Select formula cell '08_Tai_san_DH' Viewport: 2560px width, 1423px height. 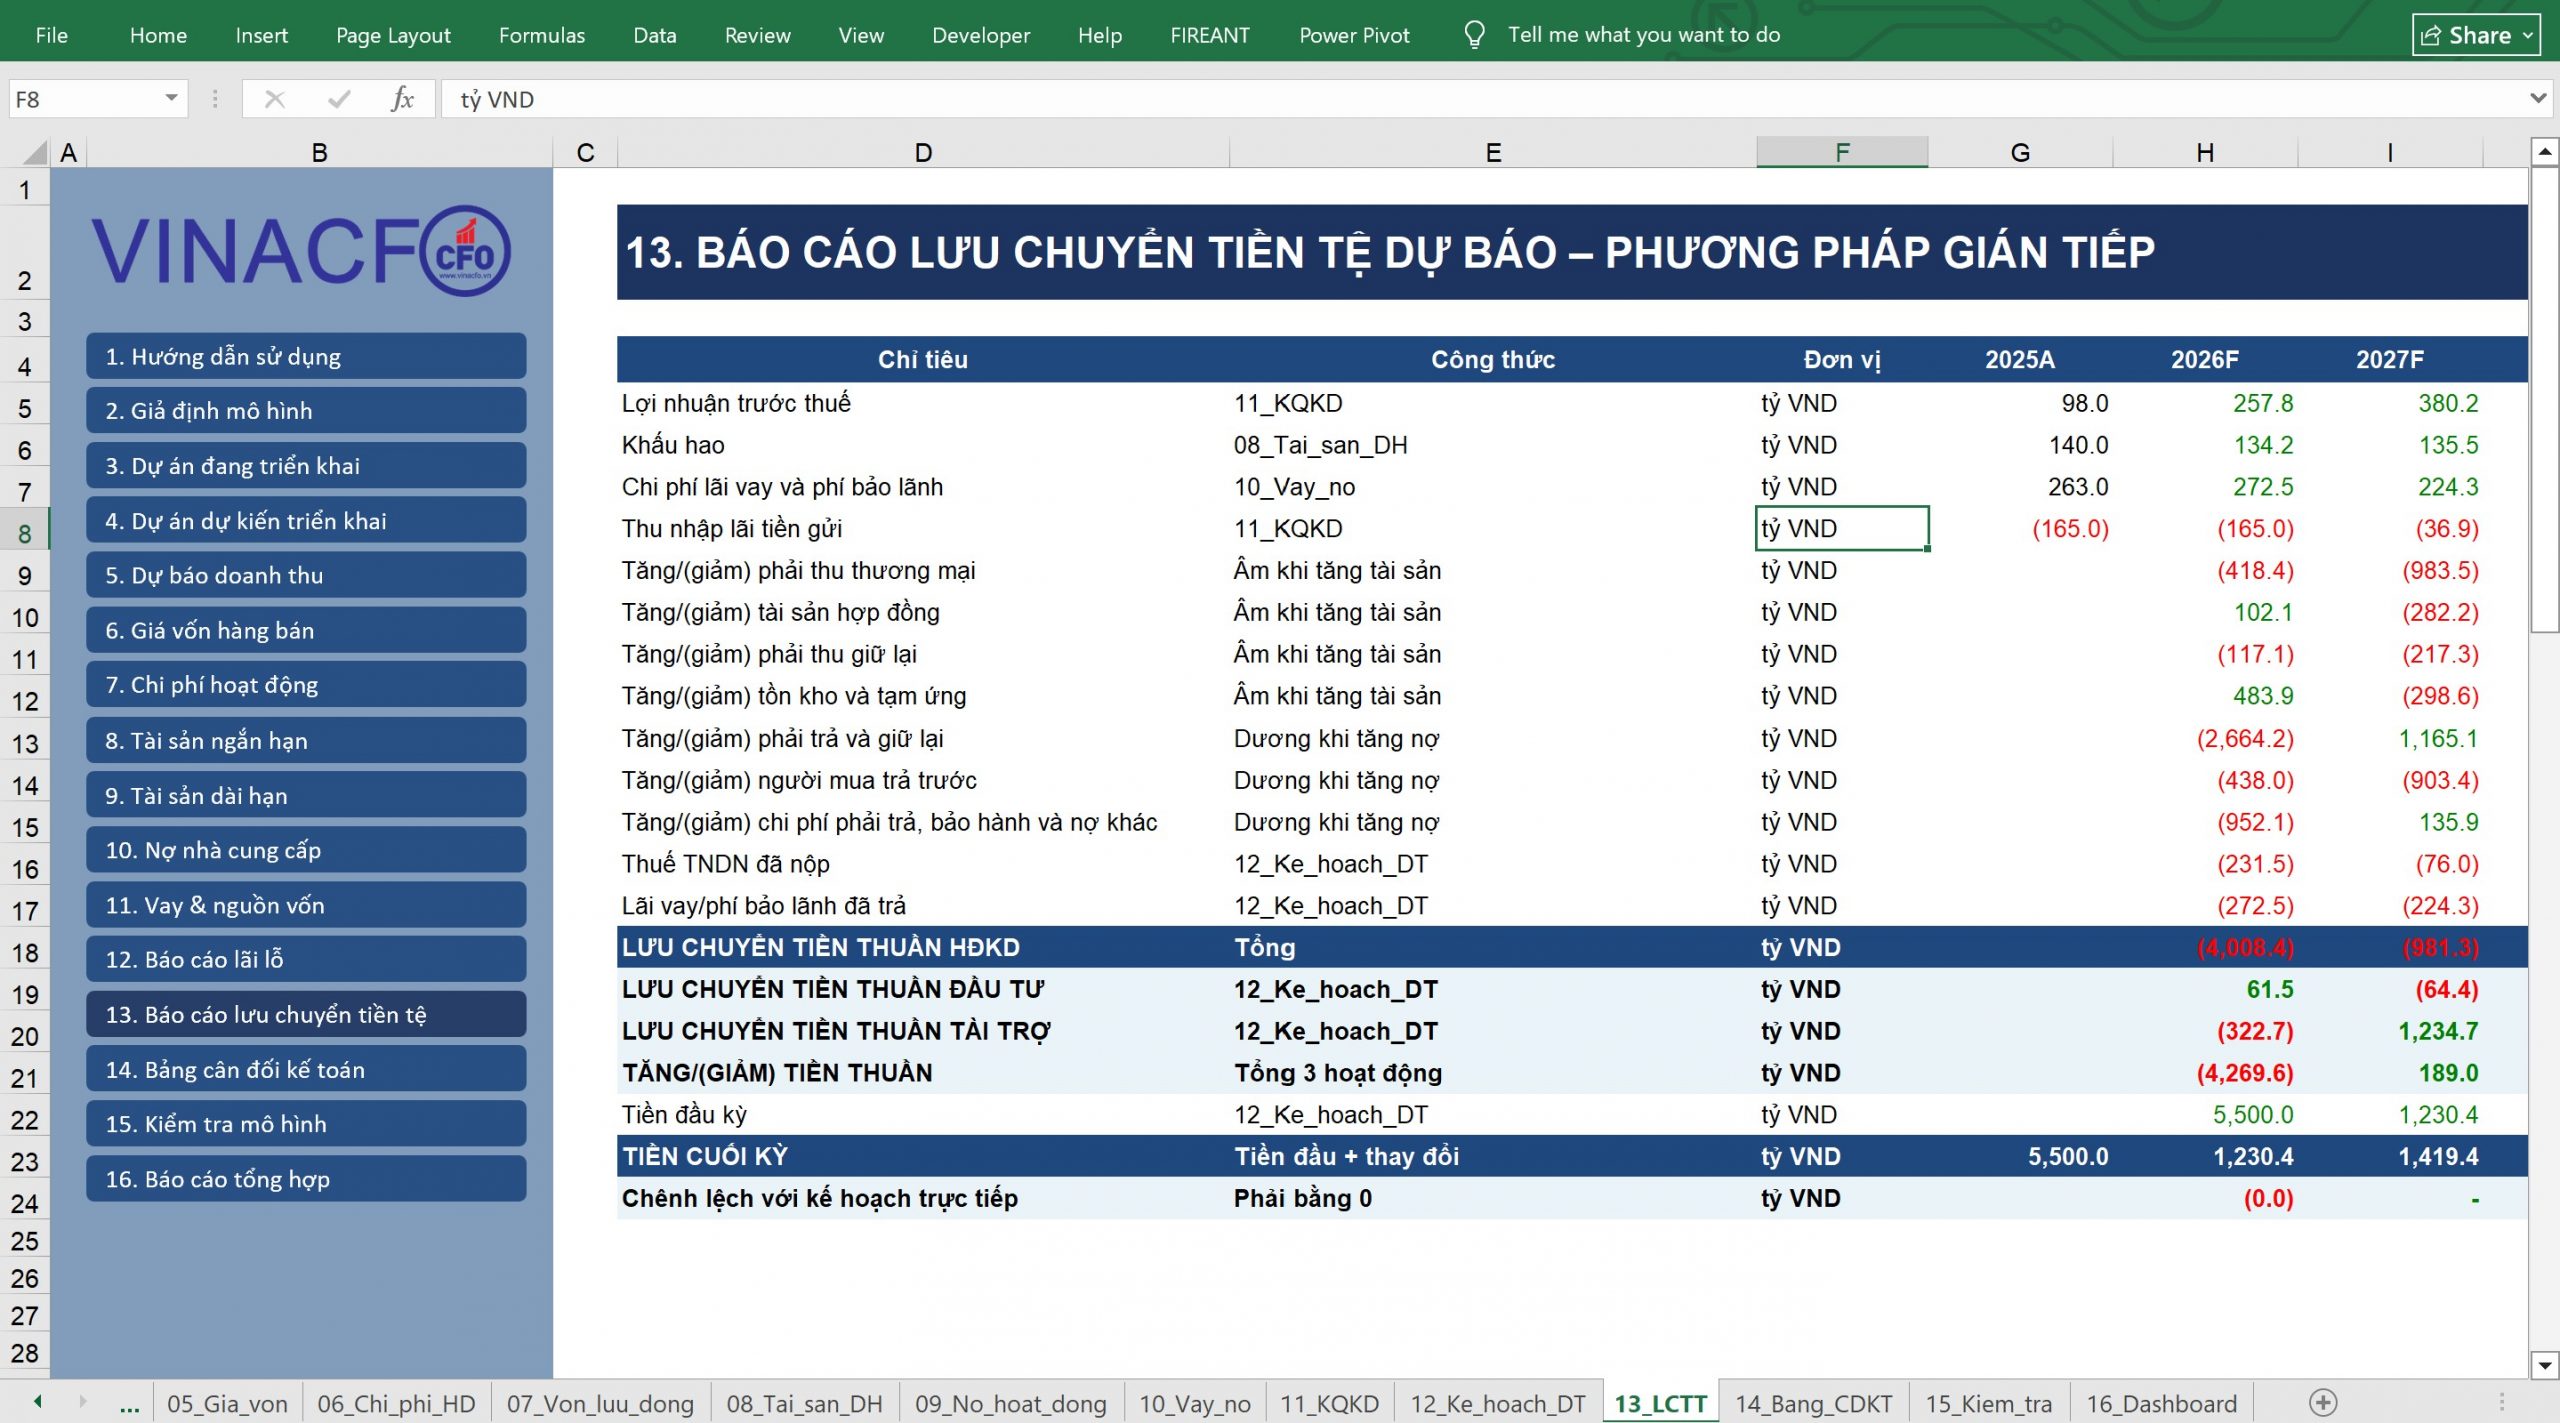coord(1493,445)
